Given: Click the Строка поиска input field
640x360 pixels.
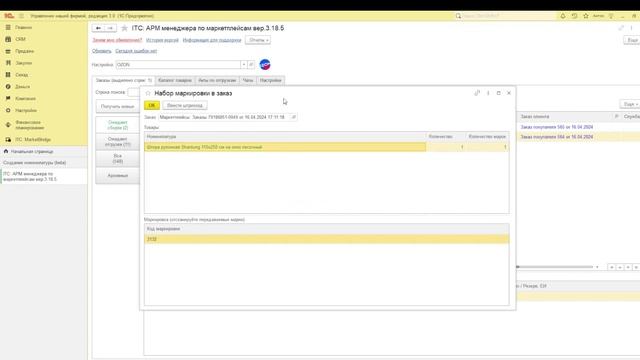Looking at the screenshot, I should [x=134, y=92].
